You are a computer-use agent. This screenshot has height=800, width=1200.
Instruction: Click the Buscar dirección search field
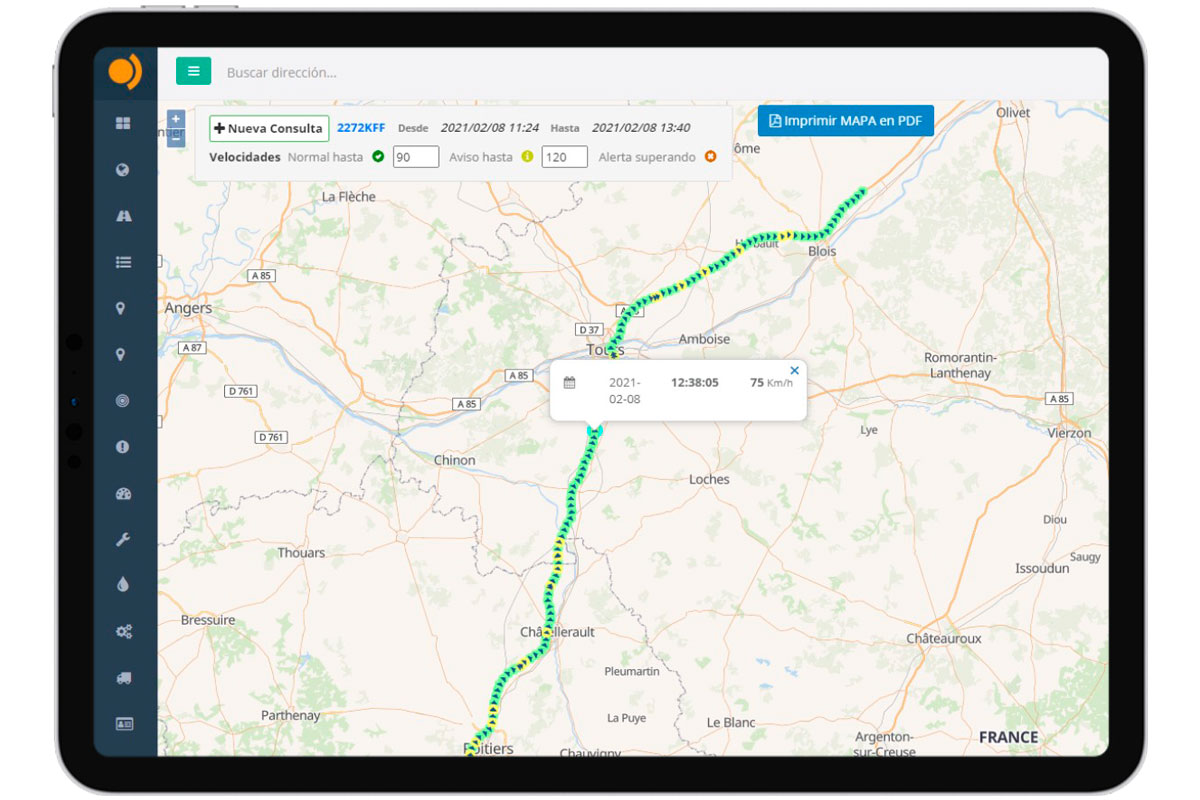(x=400, y=73)
